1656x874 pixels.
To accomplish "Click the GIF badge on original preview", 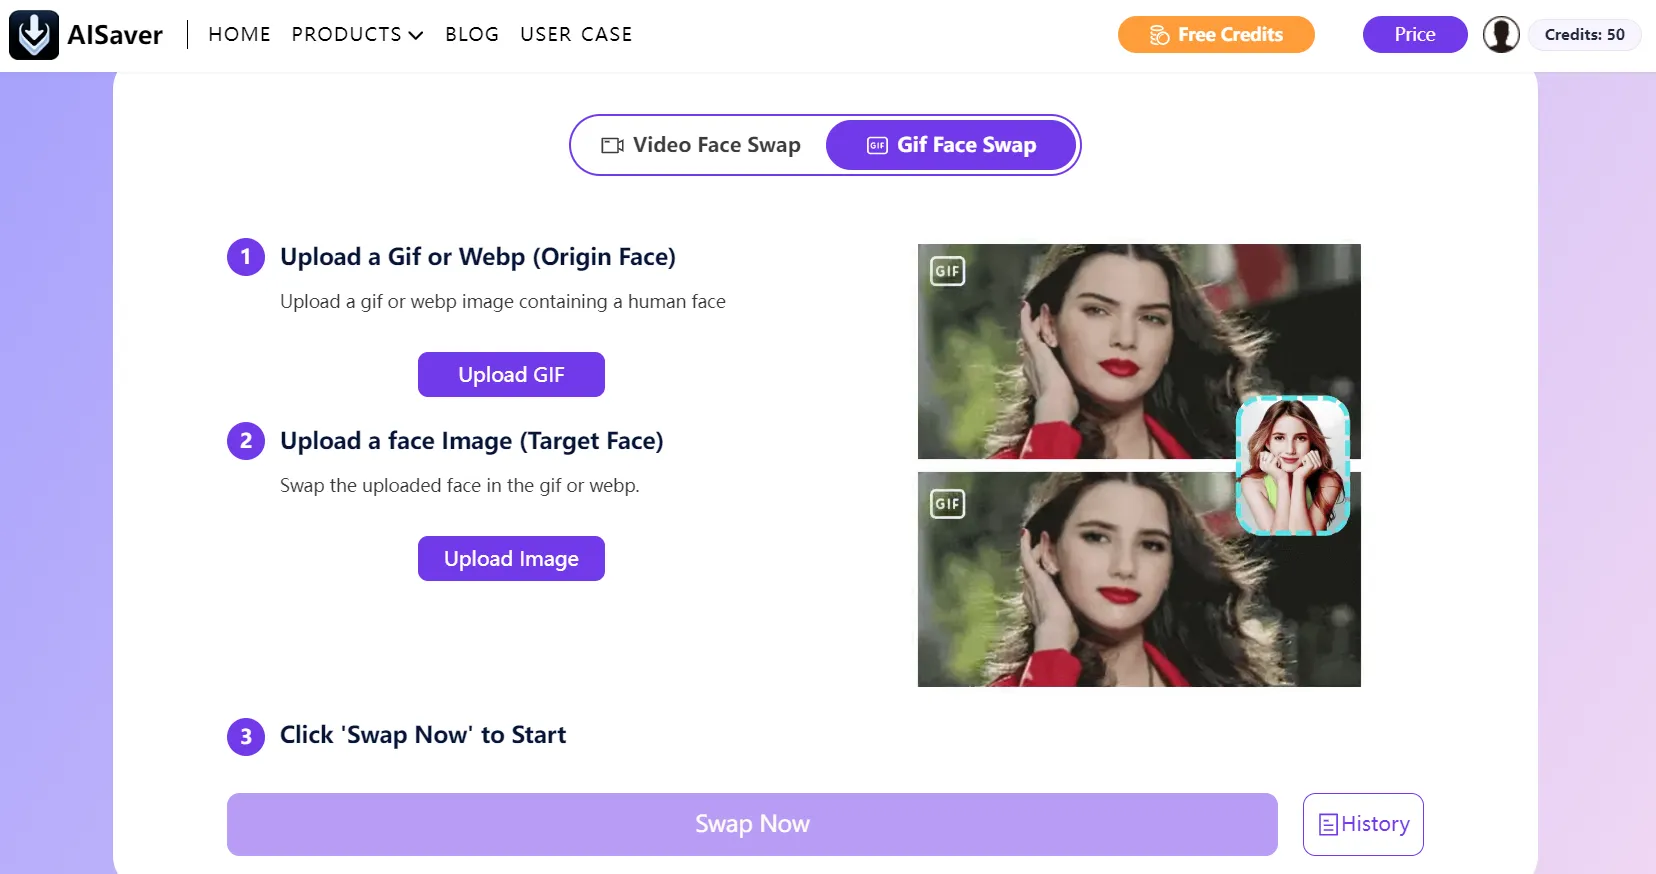I will [947, 271].
